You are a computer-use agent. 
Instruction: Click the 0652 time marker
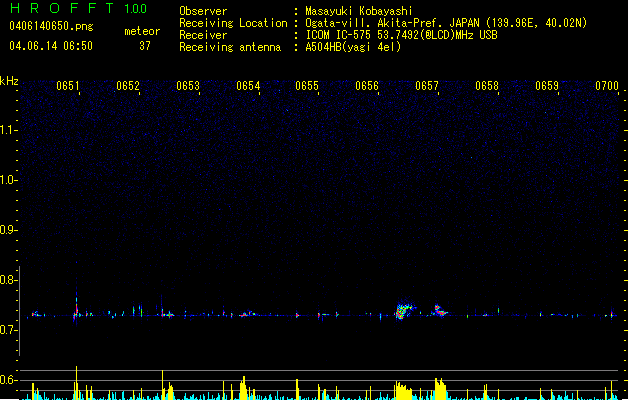(x=128, y=86)
